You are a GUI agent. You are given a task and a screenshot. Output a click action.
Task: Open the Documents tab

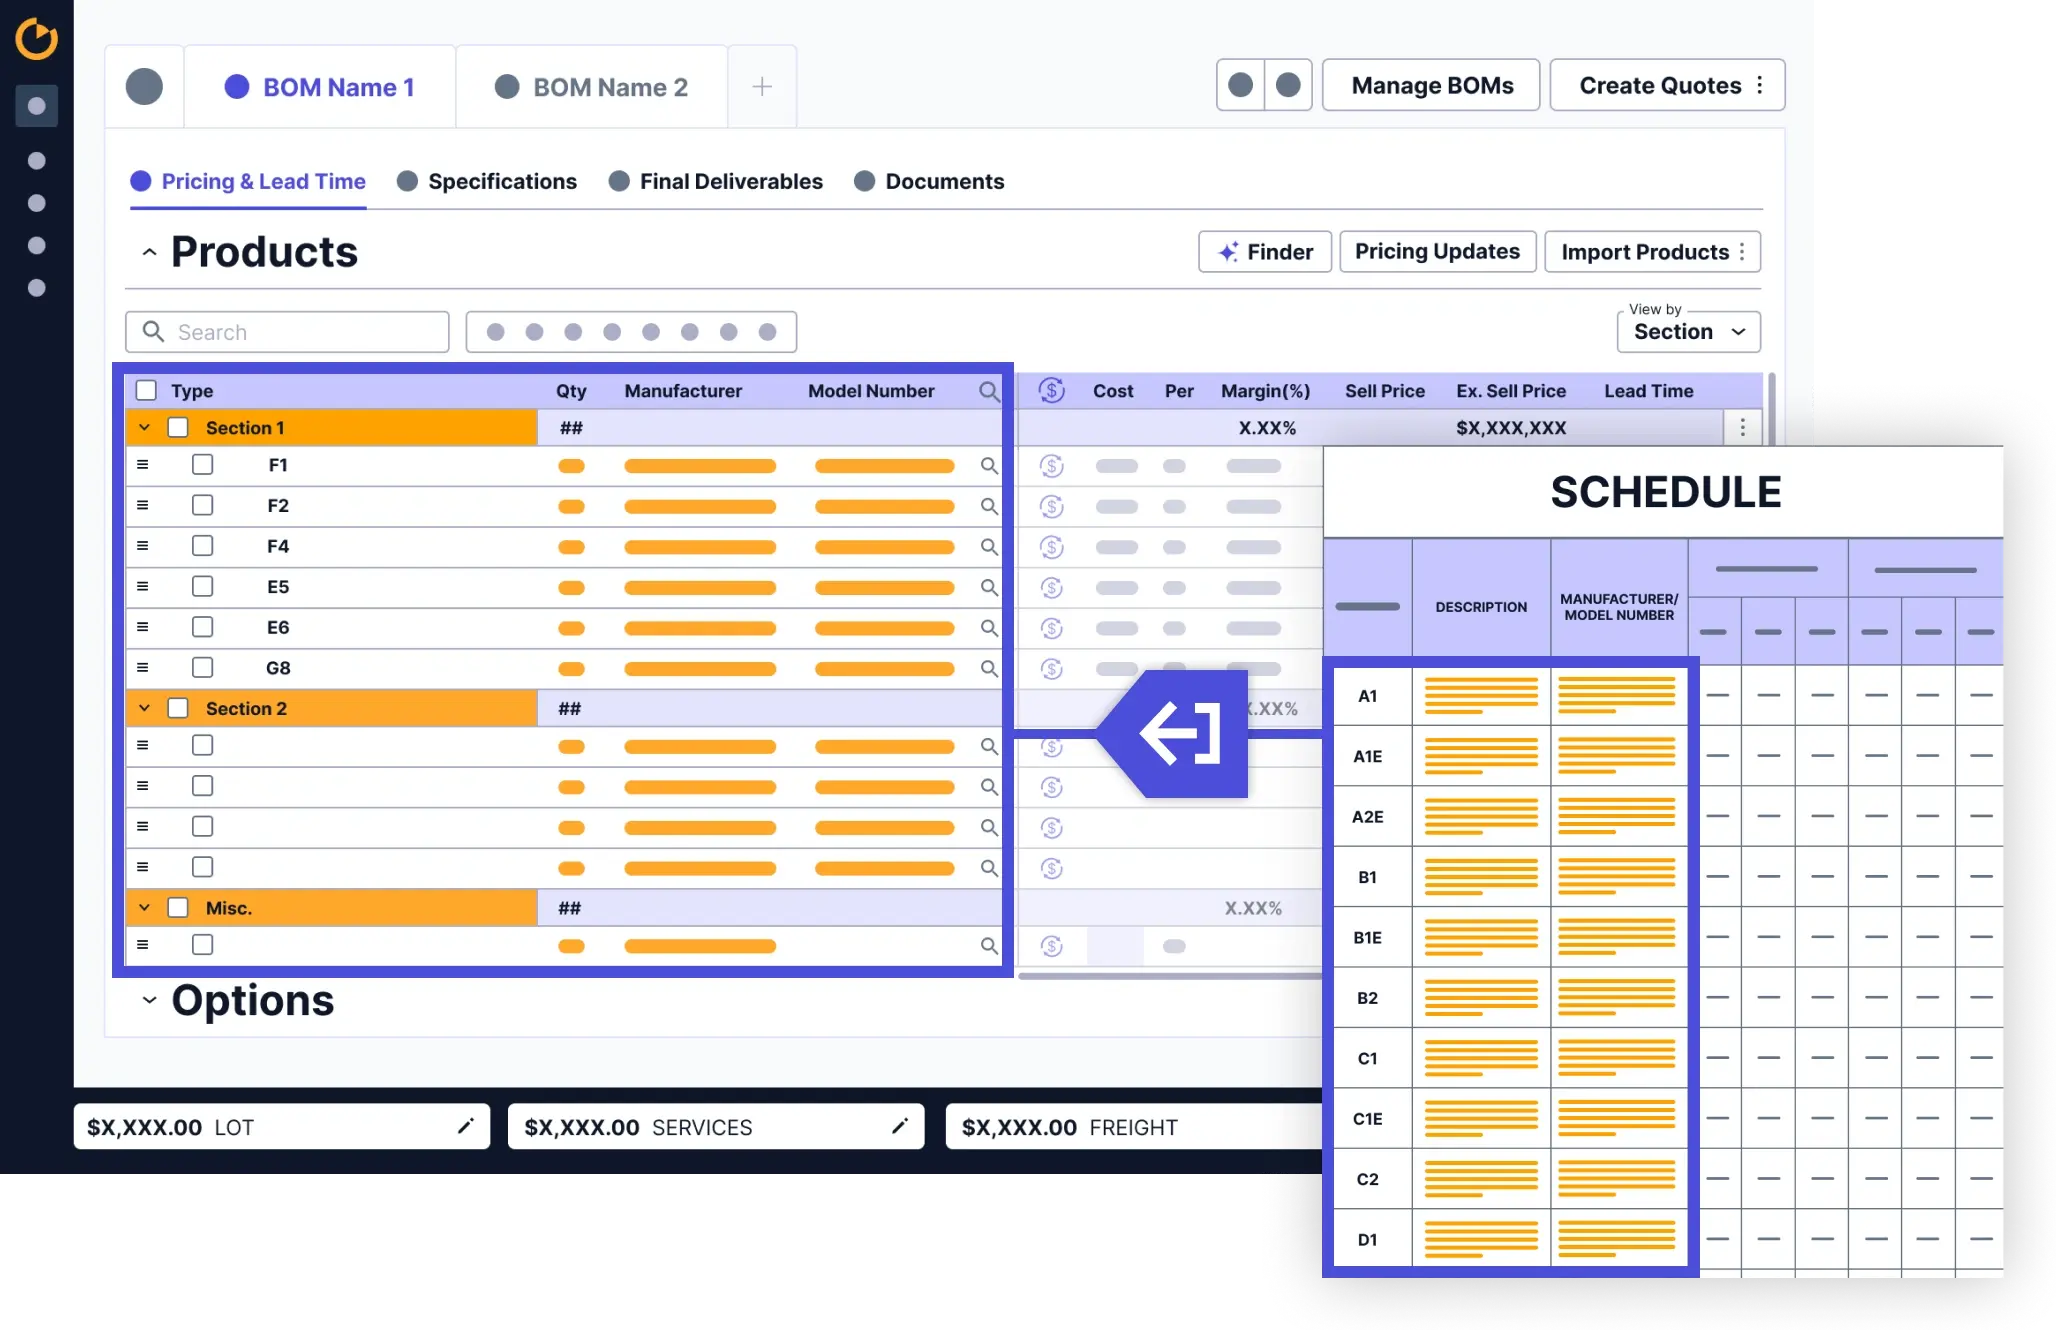click(x=929, y=182)
